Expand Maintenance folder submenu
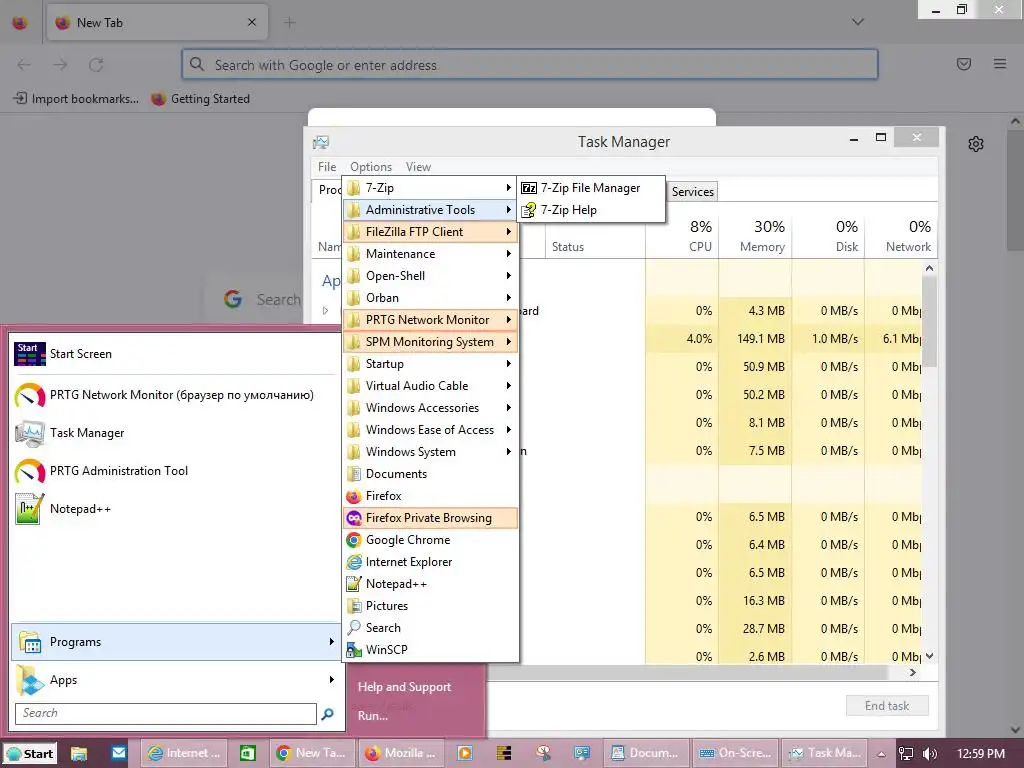 pyautogui.click(x=430, y=254)
